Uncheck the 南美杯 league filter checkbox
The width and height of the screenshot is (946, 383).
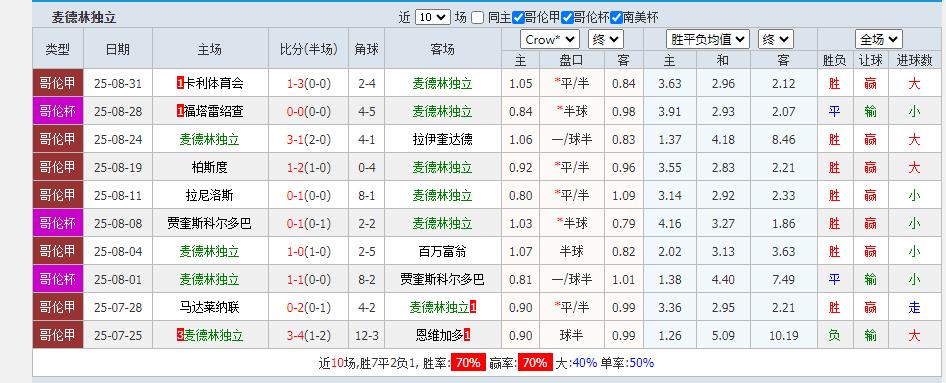(616, 18)
